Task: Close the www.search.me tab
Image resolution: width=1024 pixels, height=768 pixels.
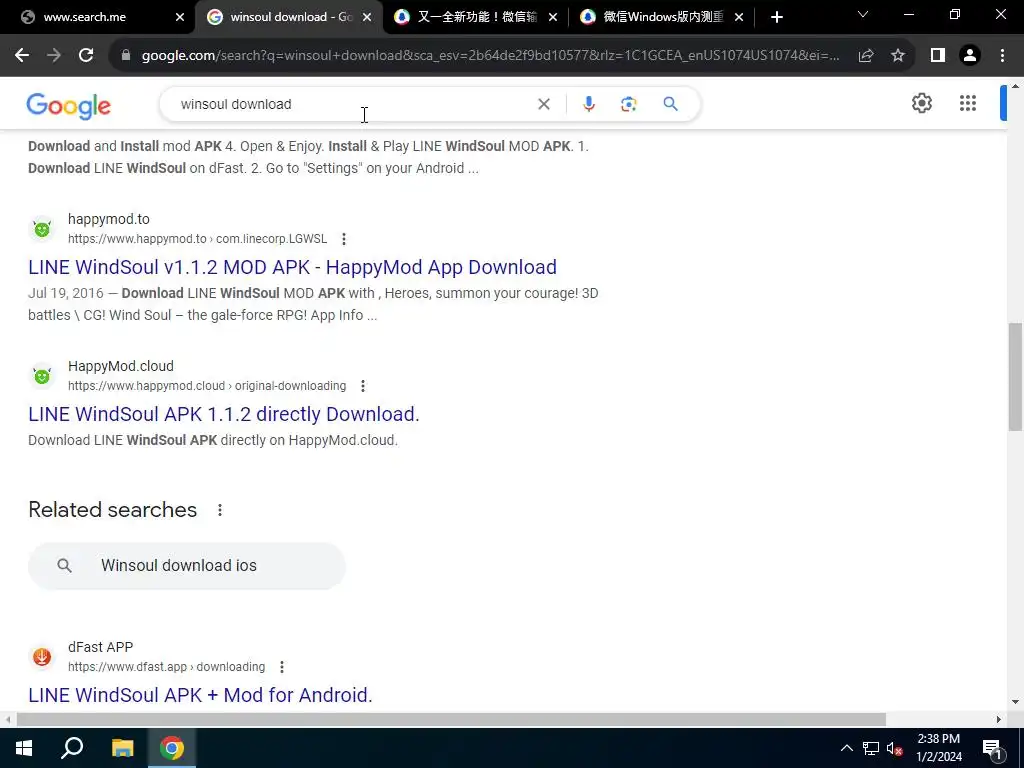Action: pos(180,18)
